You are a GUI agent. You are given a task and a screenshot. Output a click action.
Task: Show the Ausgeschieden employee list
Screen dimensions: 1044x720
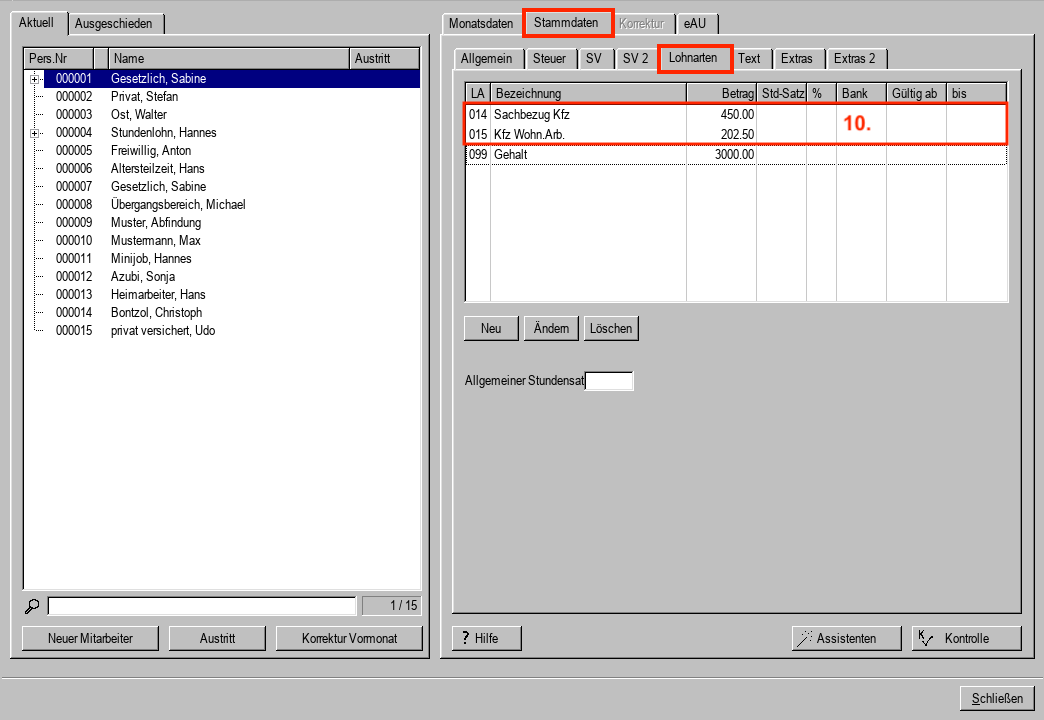pyautogui.click(x=115, y=23)
